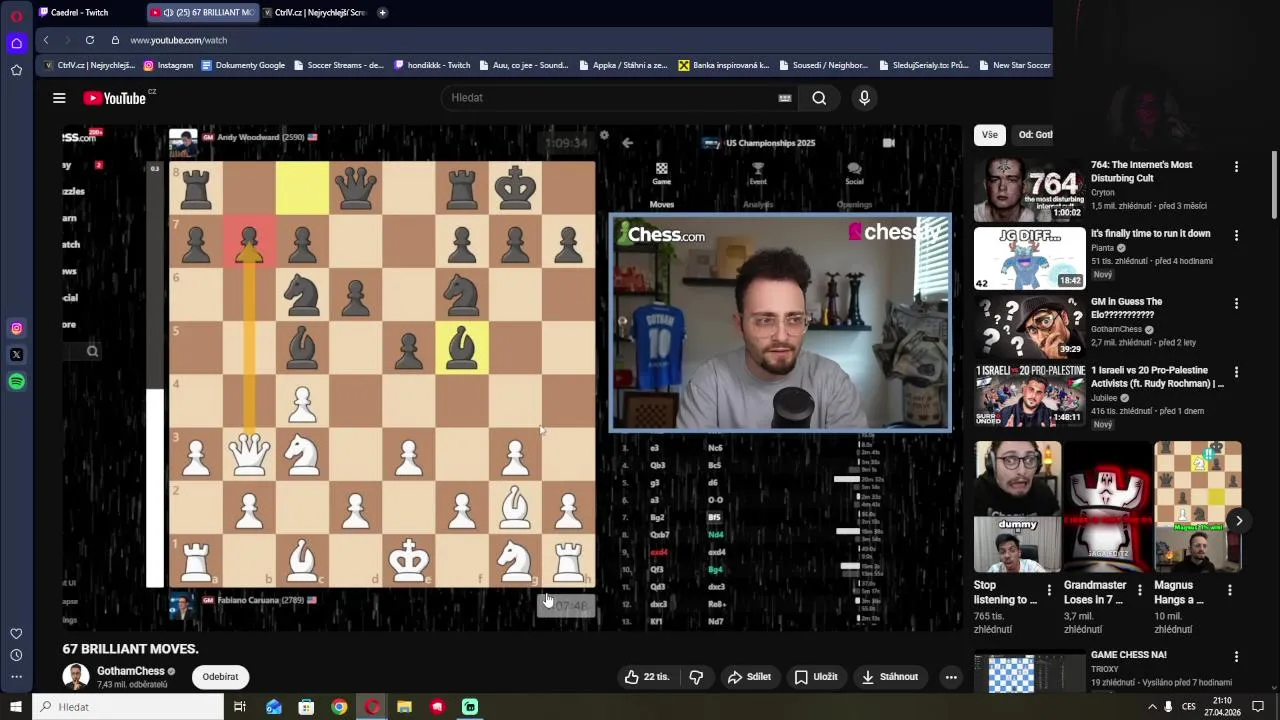
Task: Reload the current page
Action: point(89,40)
